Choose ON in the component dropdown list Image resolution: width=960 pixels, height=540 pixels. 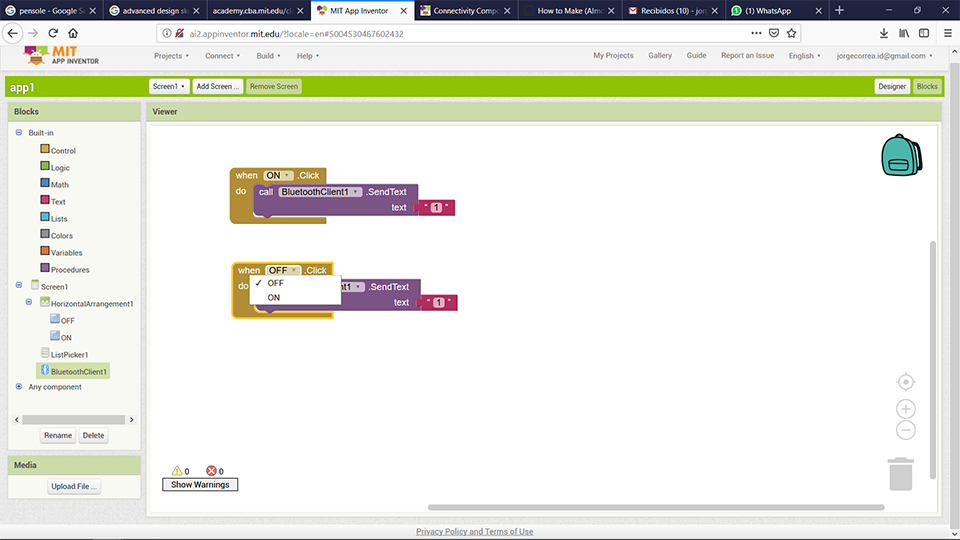coord(294,298)
